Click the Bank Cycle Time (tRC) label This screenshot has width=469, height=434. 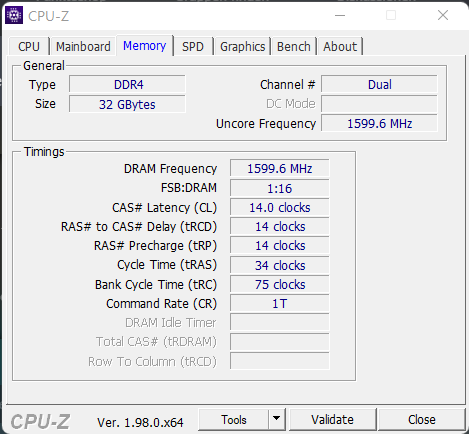pos(156,285)
